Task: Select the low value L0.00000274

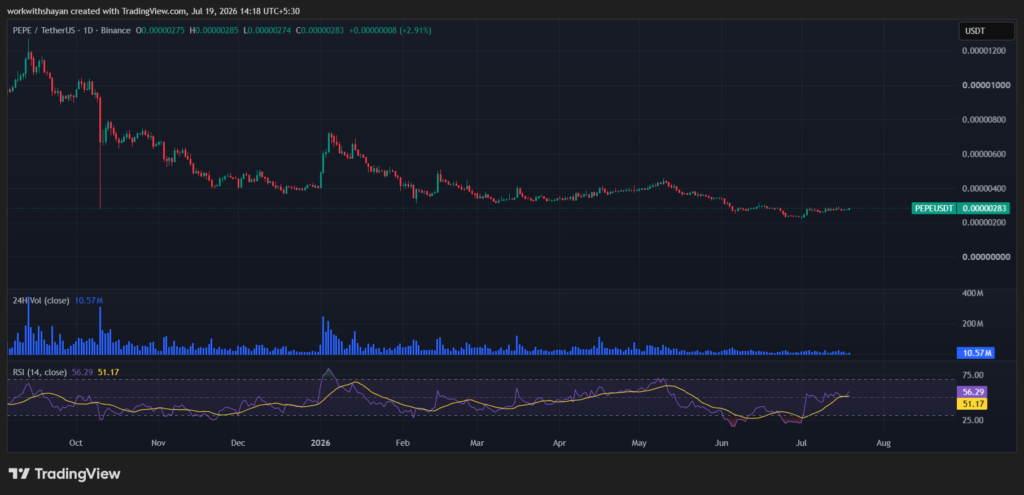Action: coord(268,31)
